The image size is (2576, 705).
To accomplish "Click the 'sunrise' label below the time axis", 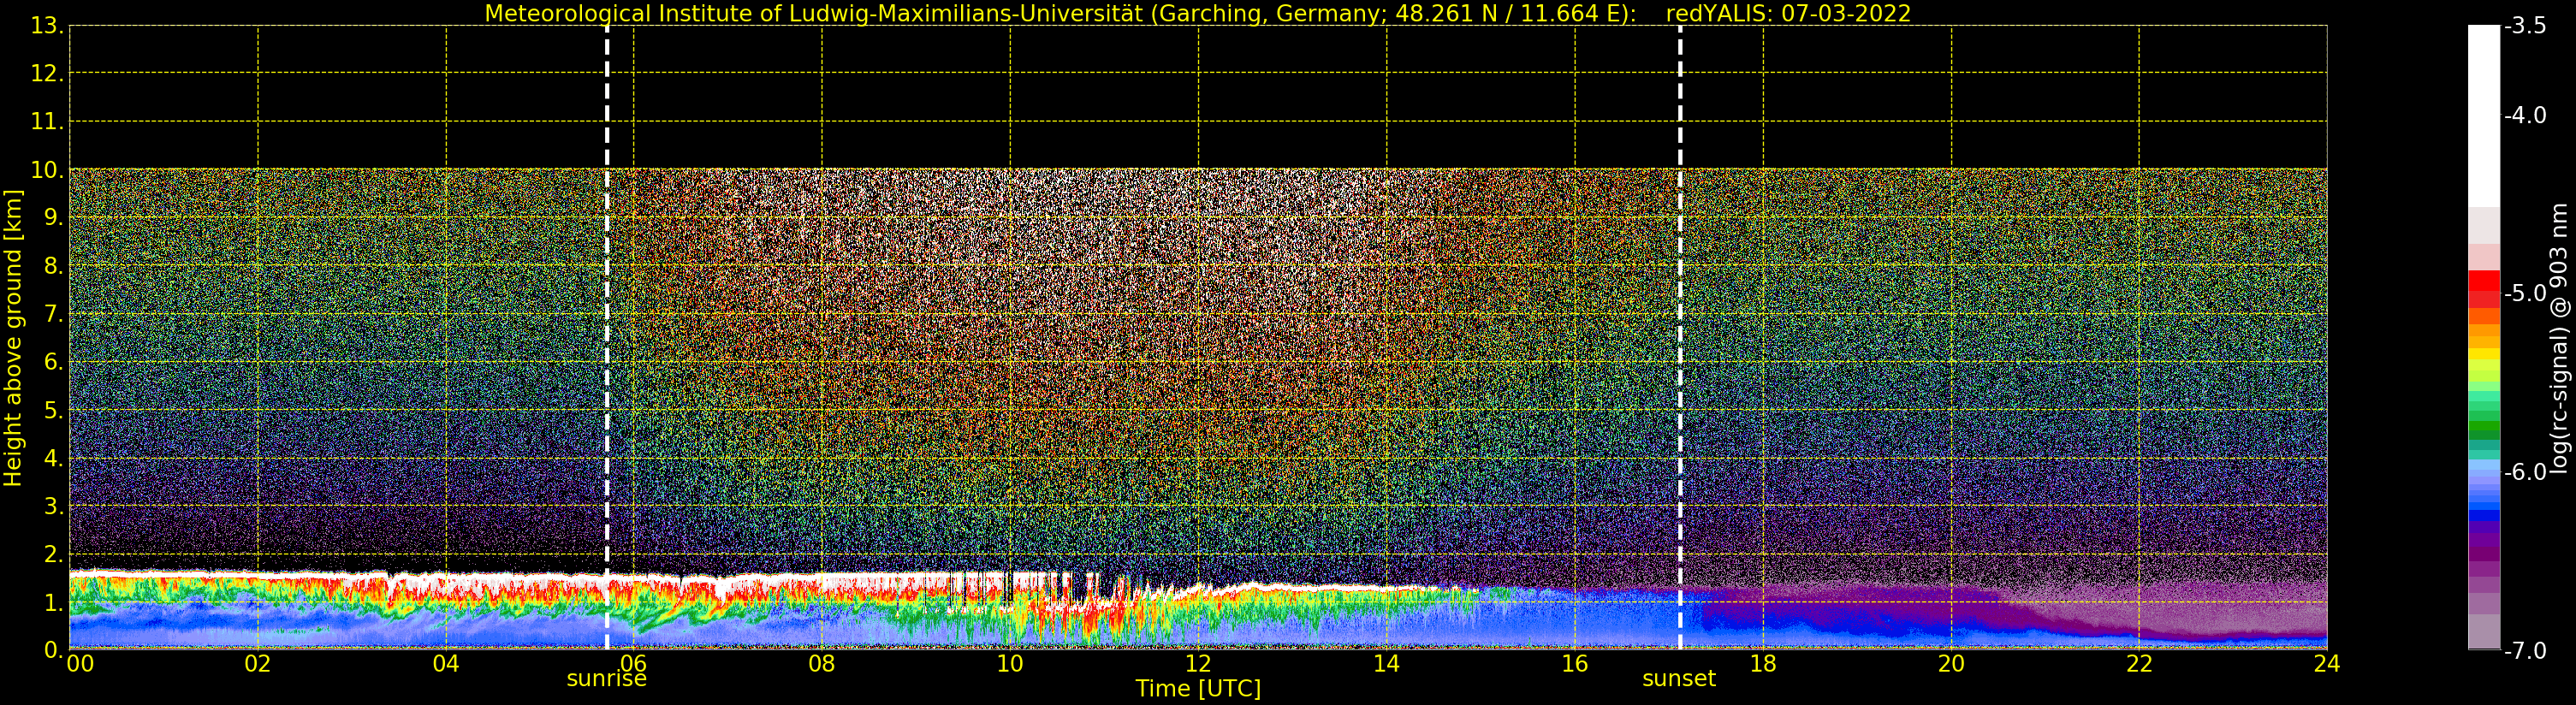I will (607, 678).
